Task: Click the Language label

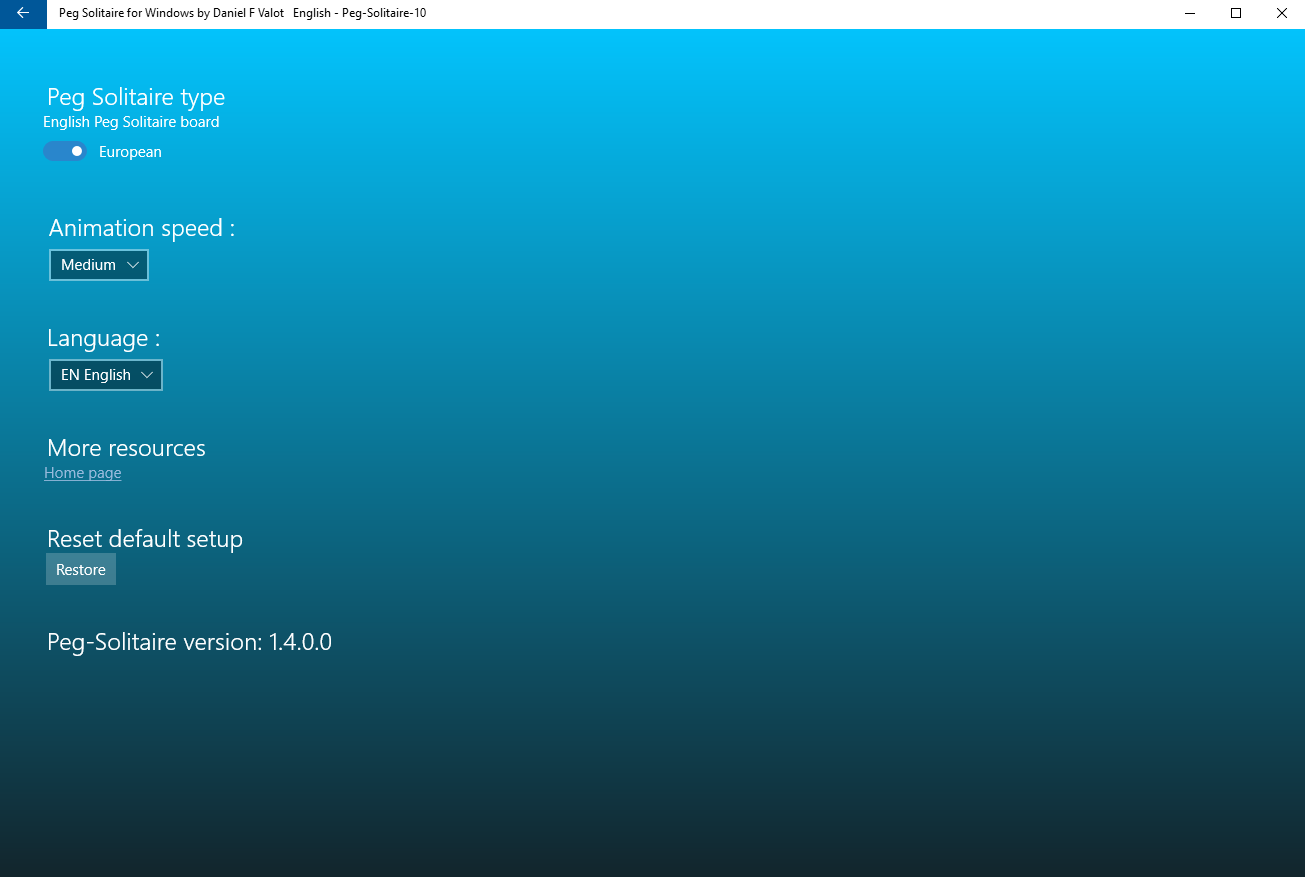Action: (104, 338)
